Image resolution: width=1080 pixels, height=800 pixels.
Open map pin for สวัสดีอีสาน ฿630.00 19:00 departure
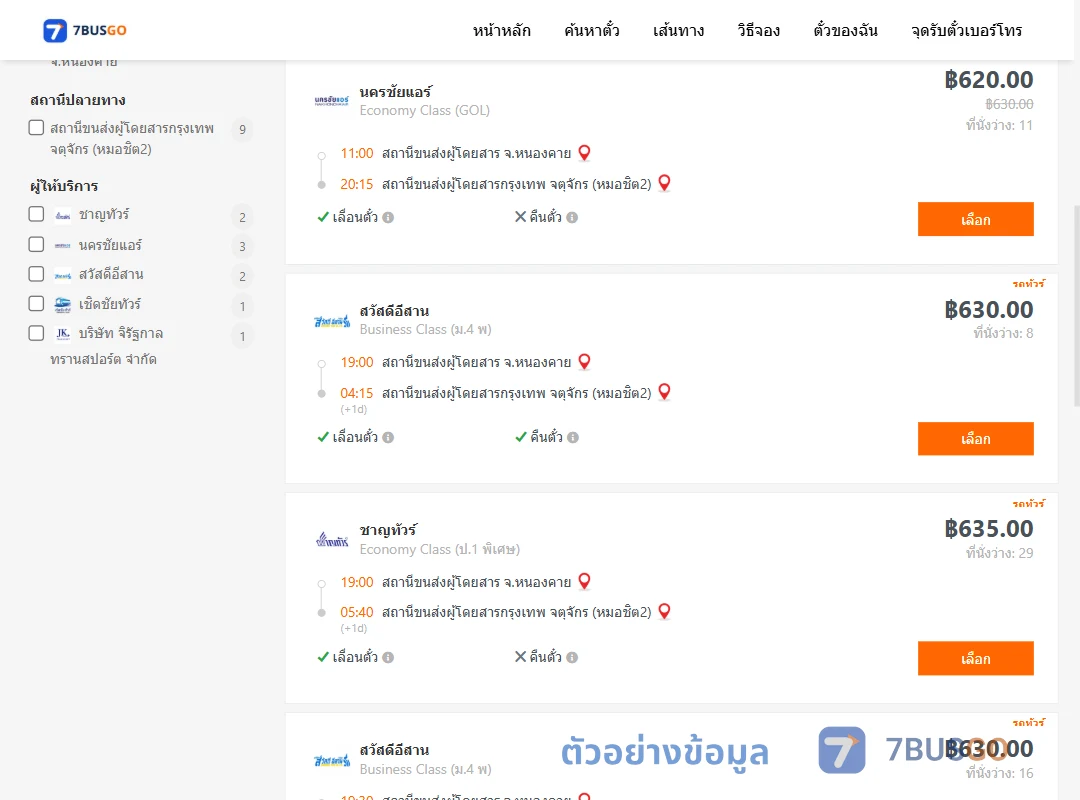(x=584, y=362)
